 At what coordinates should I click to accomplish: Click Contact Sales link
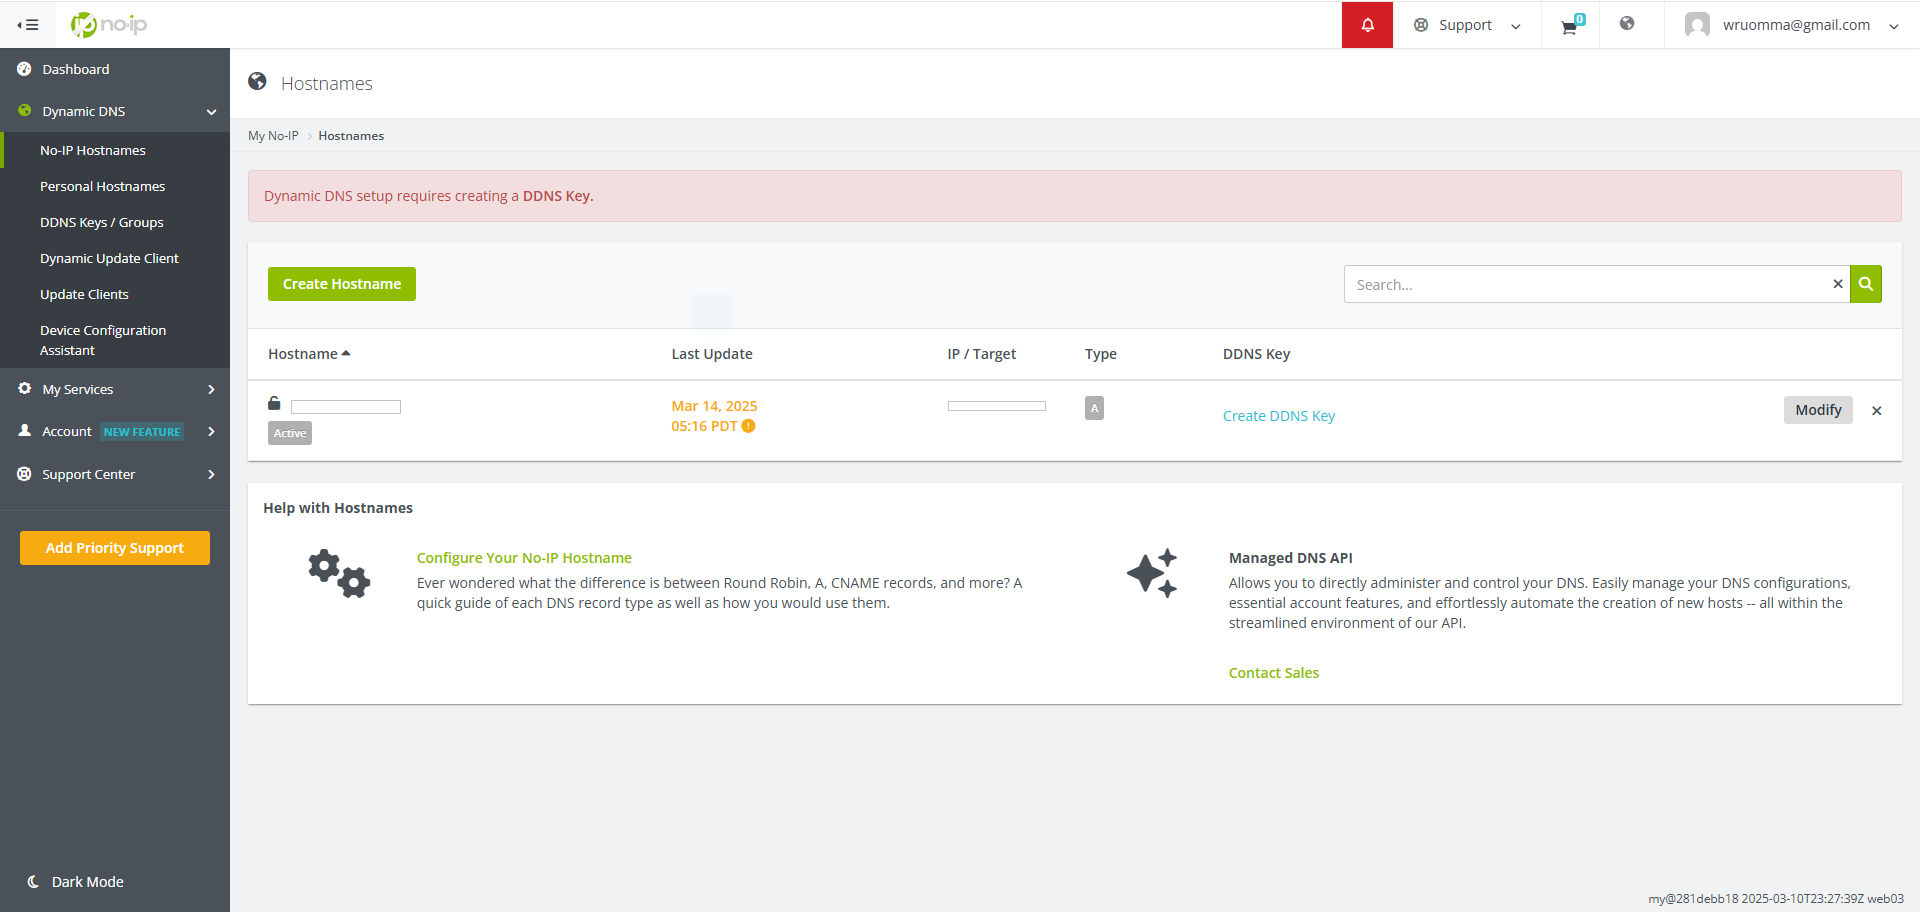1274,673
